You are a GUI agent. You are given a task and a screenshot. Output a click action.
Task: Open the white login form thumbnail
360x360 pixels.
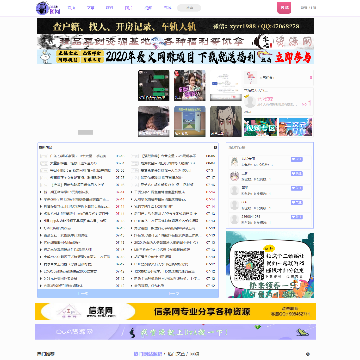point(226,85)
